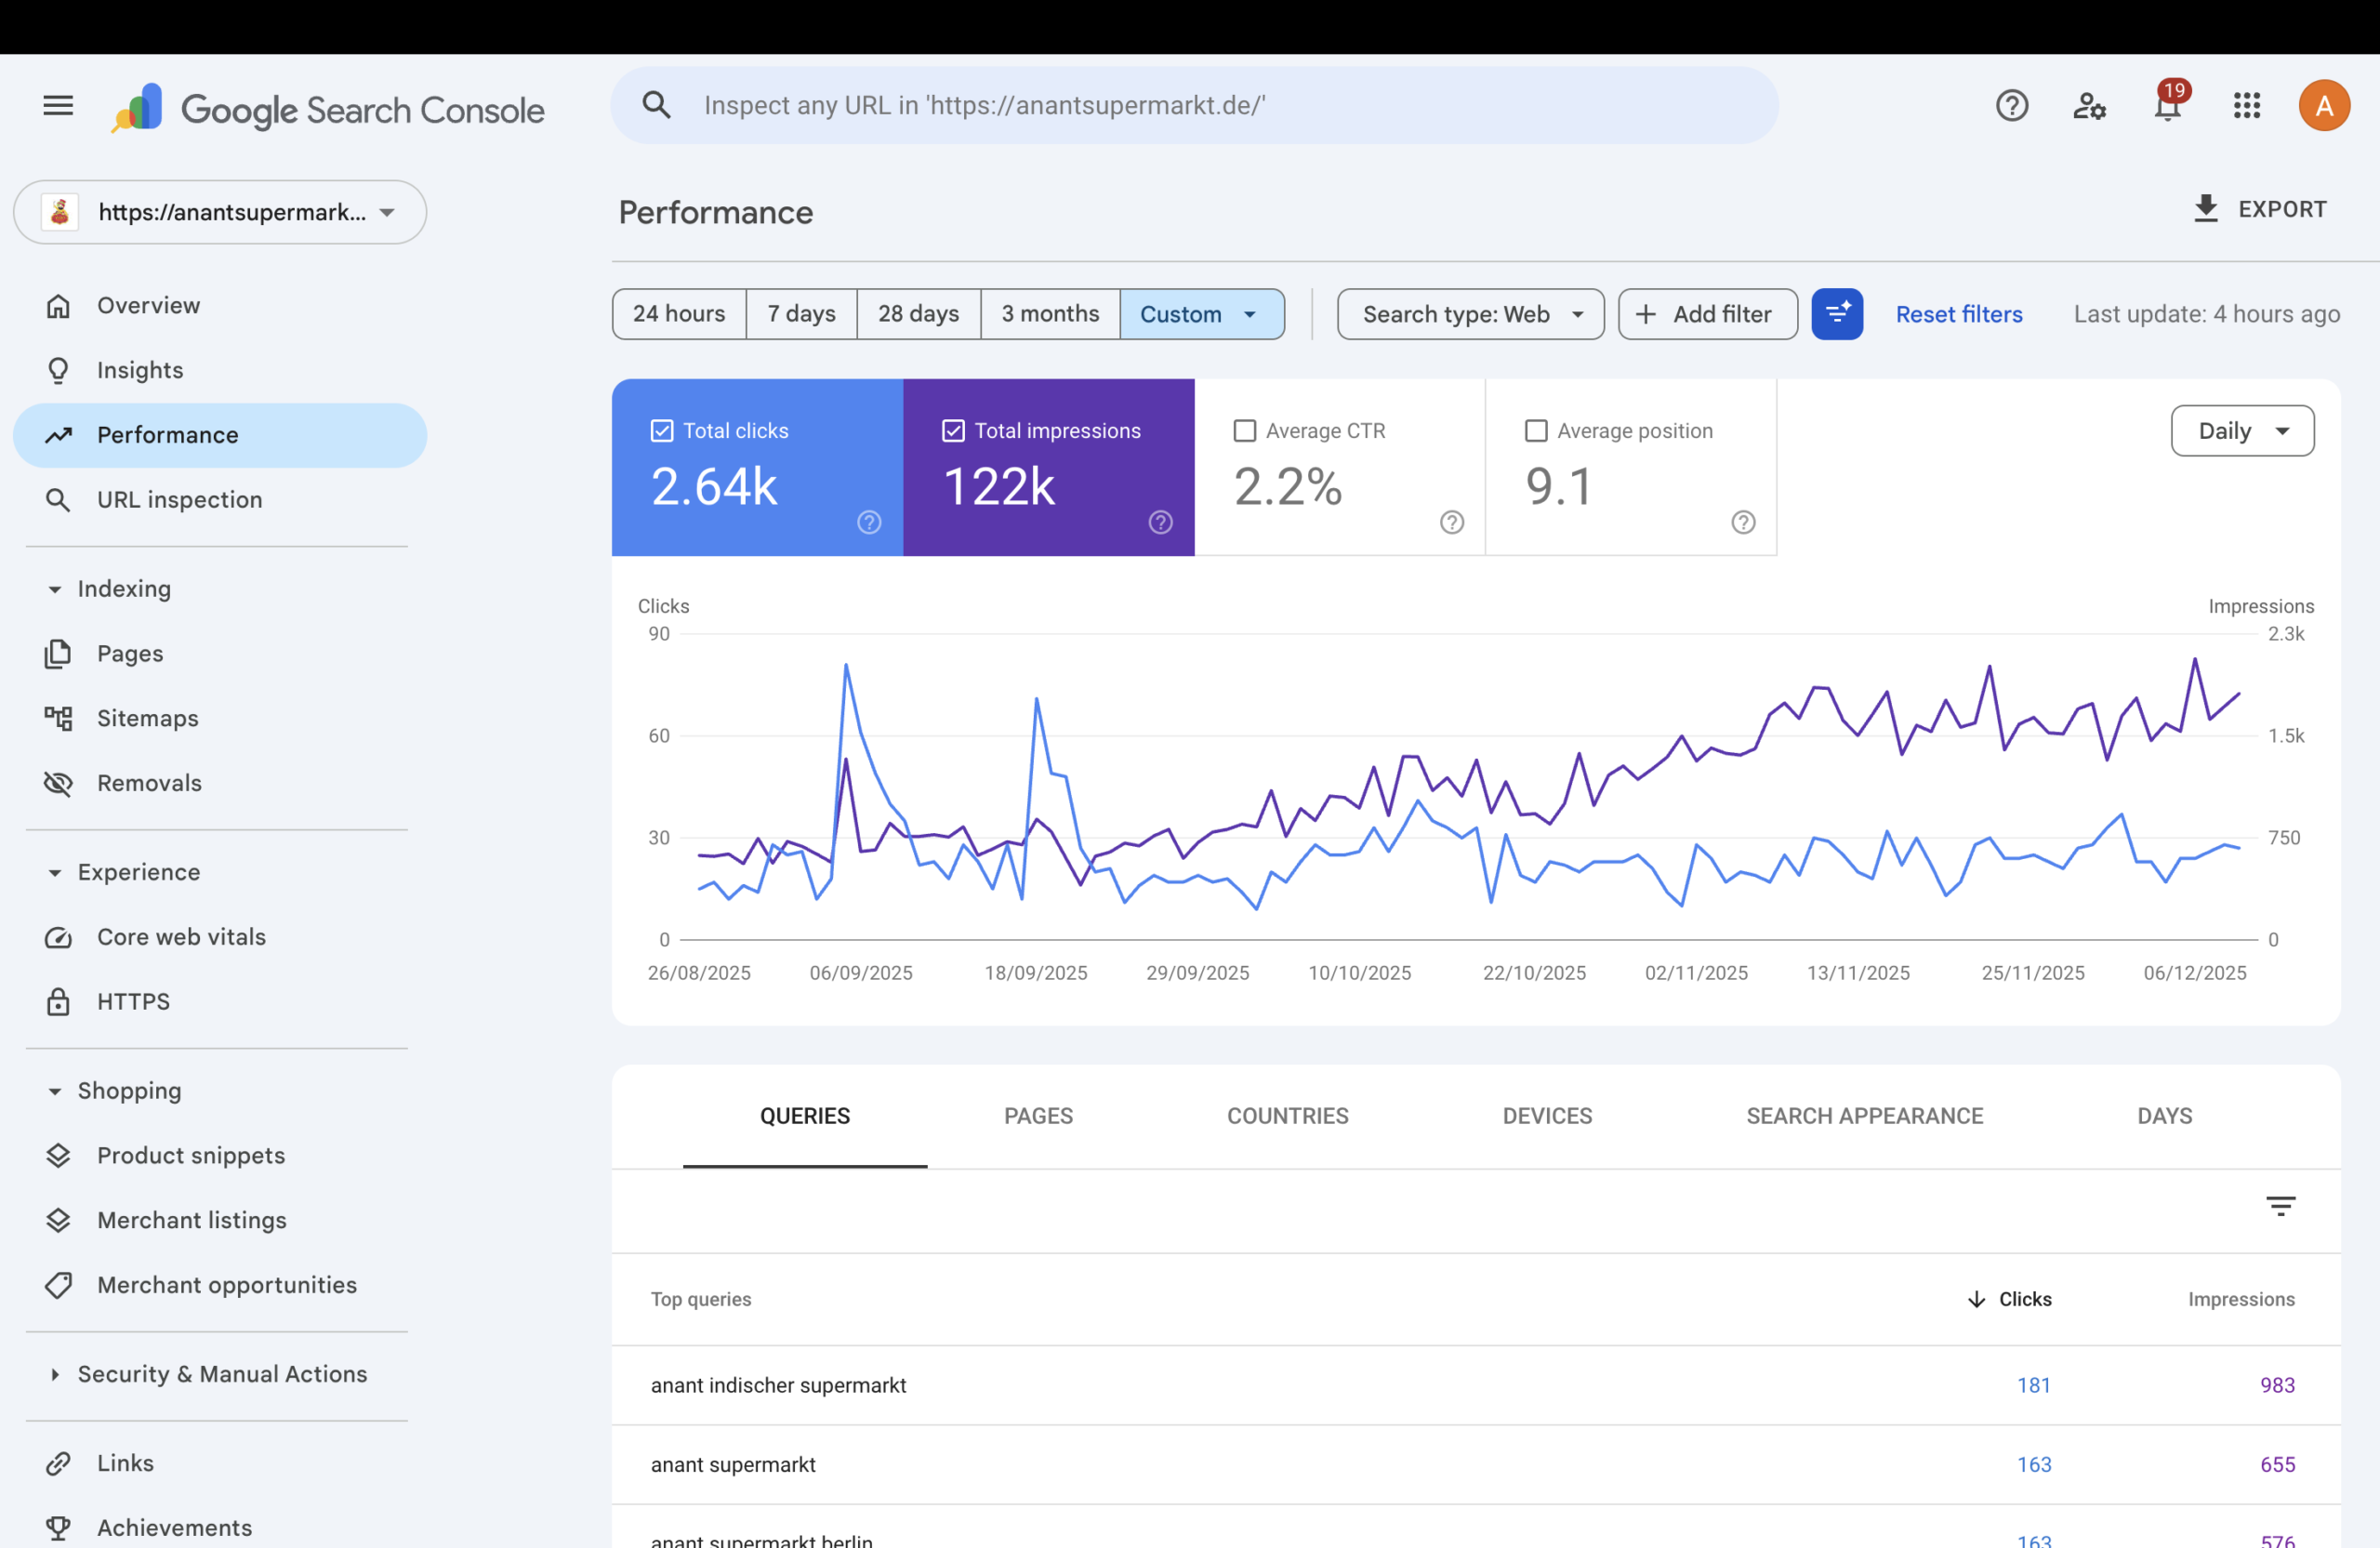Image resolution: width=2380 pixels, height=1548 pixels.
Task: Click the blue AI filter suggestions icon
Action: [1836, 314]
